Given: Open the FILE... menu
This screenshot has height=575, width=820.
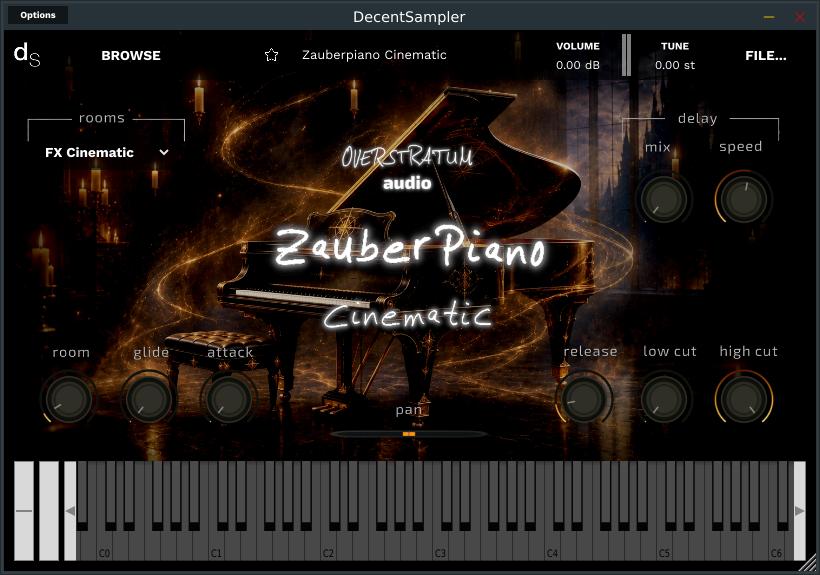Looking at the screenshot, I should [x=766, y=55].
